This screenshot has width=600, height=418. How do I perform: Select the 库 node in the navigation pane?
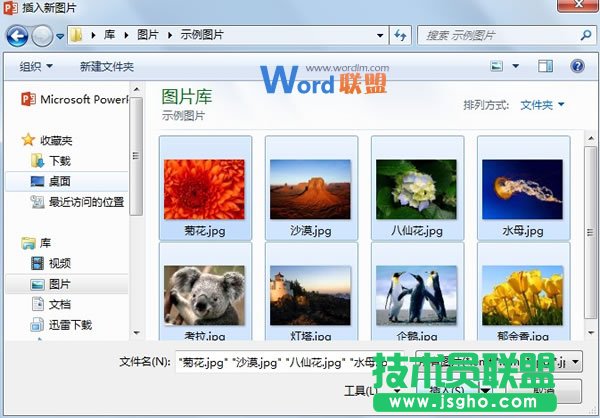[x=36, y=243]
